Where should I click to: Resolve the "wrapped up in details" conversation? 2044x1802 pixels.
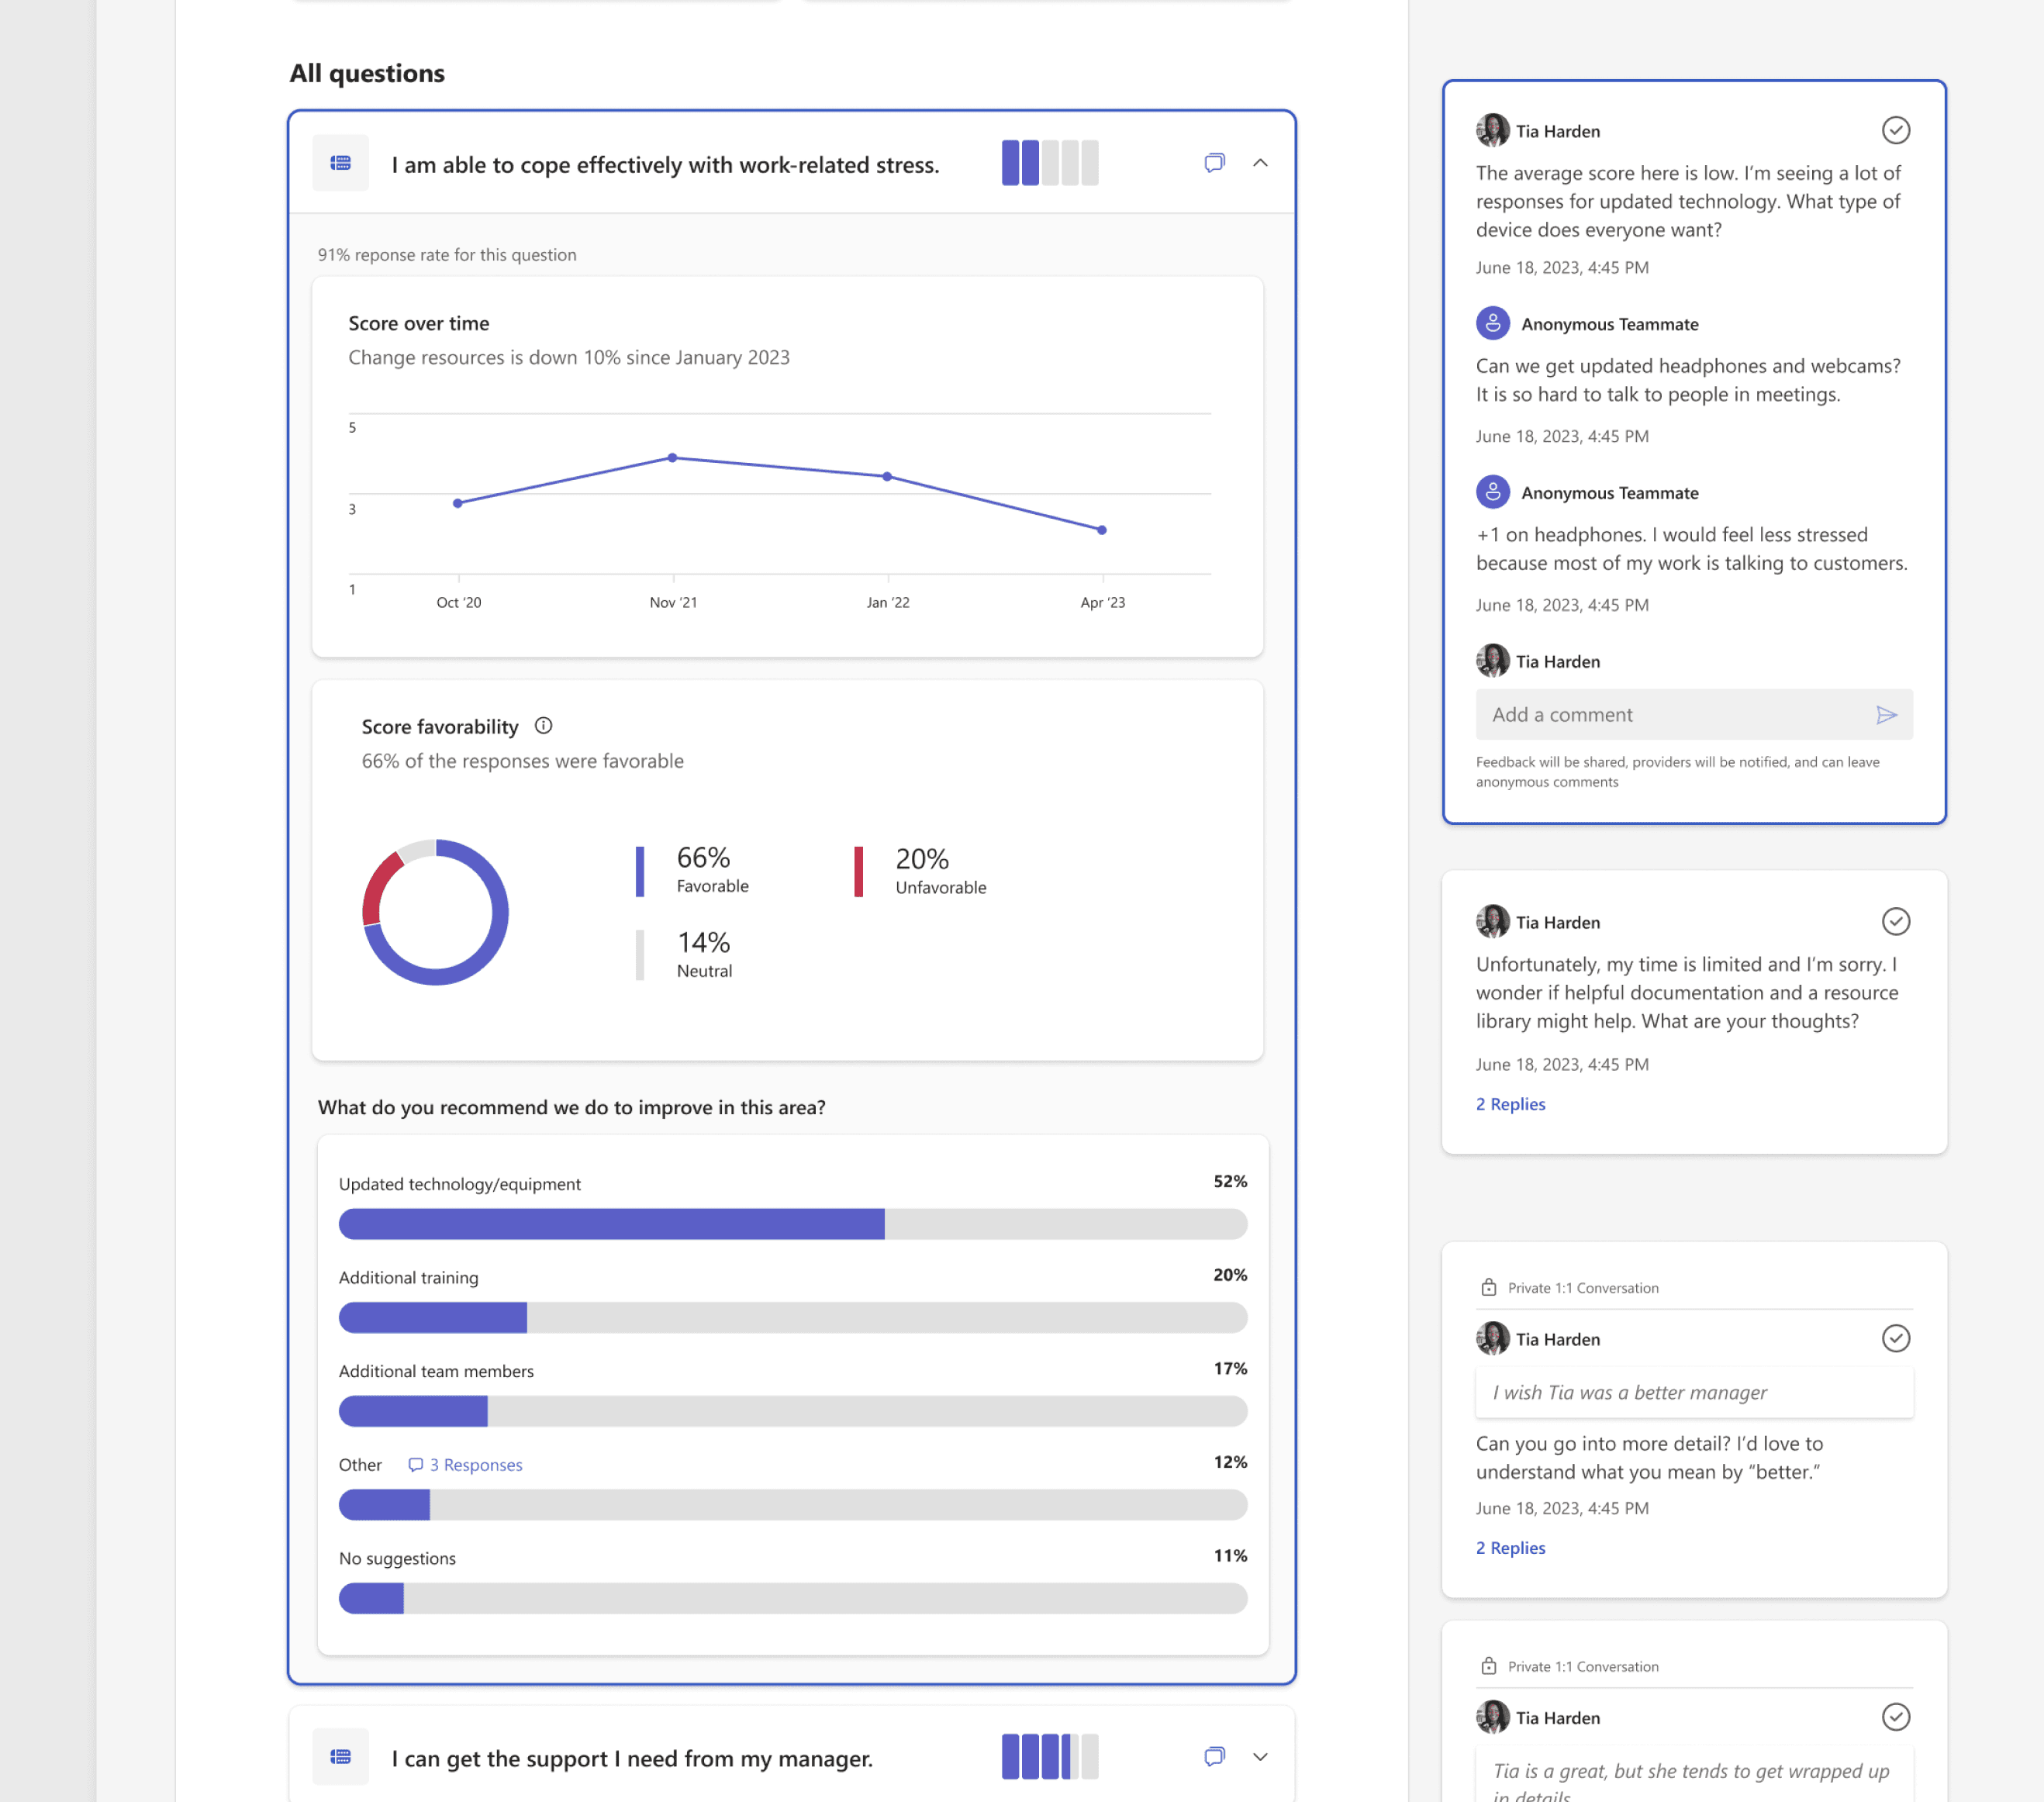1895,1718
